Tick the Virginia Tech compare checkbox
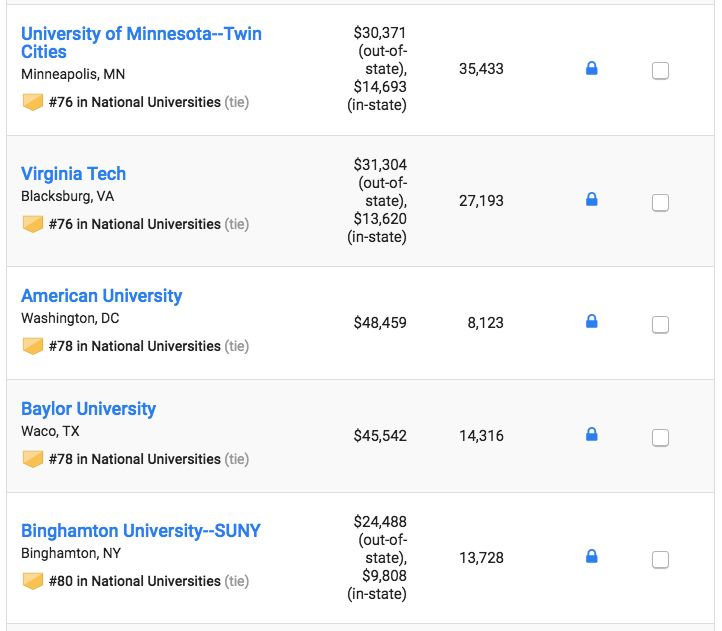Viewport: 722px width, 631px height. tap(660, 203)
